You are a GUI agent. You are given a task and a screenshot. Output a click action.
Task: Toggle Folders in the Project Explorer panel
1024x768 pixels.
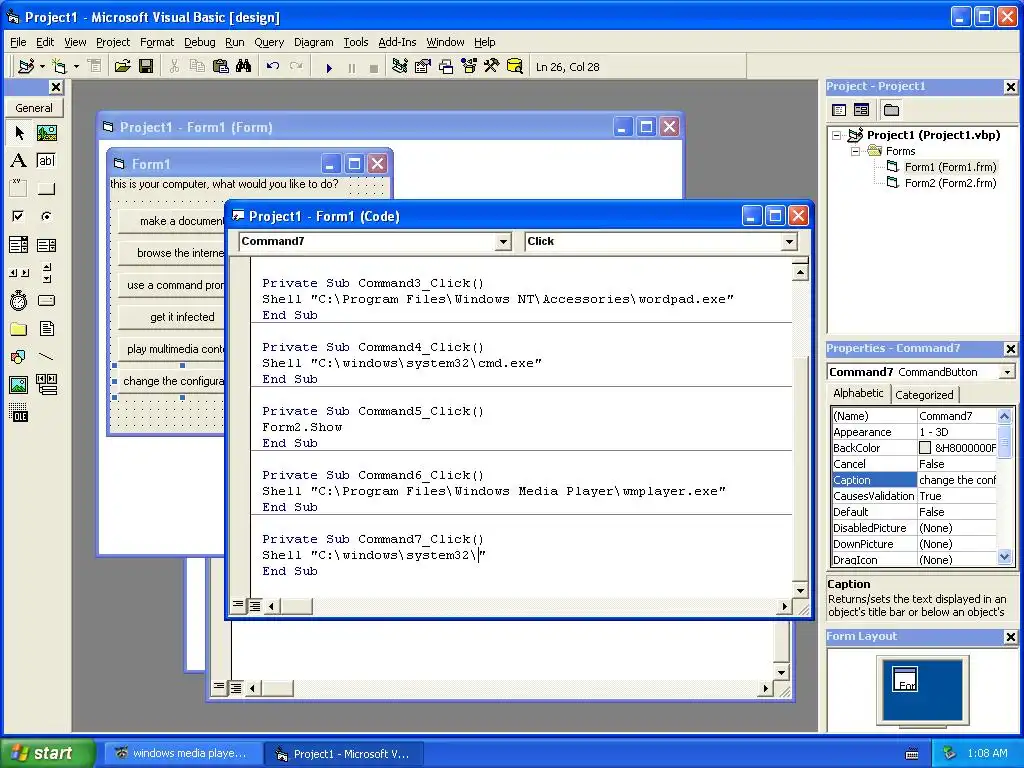[891, 110]
